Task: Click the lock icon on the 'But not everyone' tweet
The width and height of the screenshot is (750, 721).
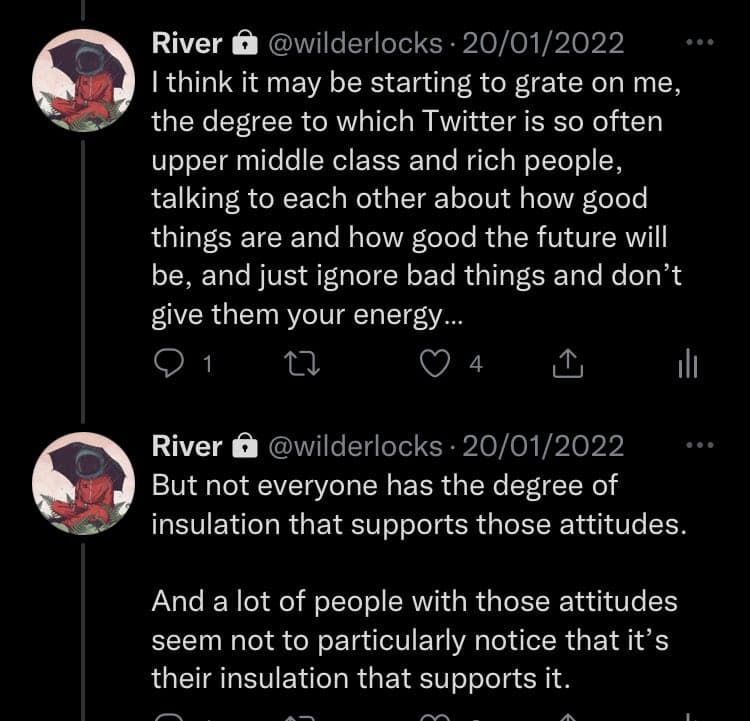Action: coord(244,446)
